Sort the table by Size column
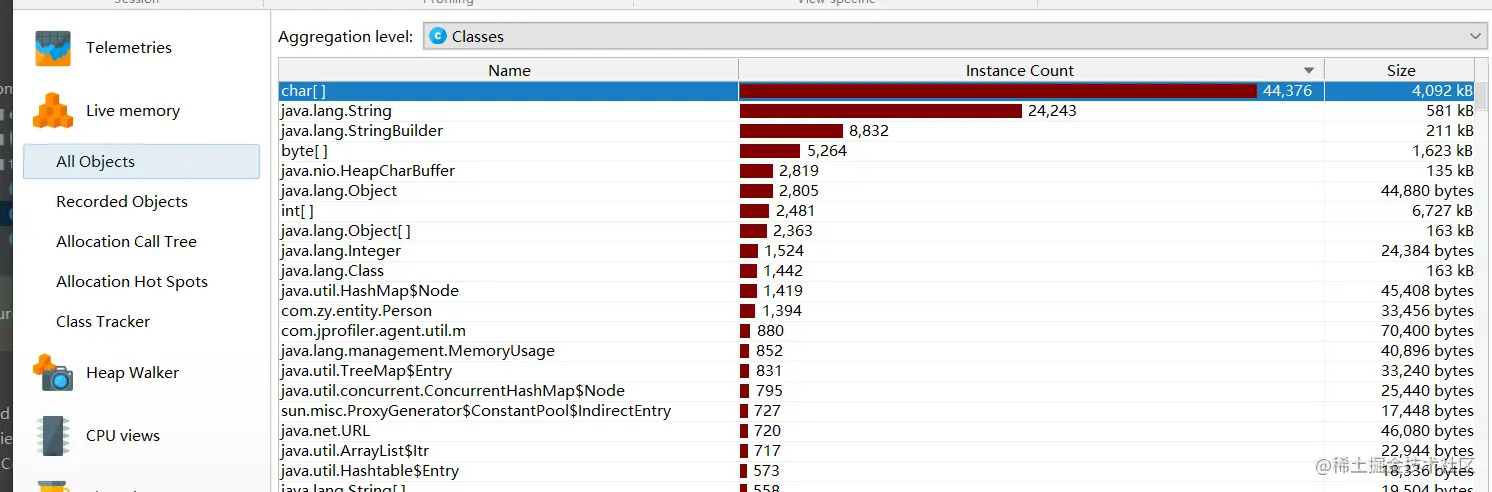This screenshot has width=1492, height=492. (x=1401, y=70)
